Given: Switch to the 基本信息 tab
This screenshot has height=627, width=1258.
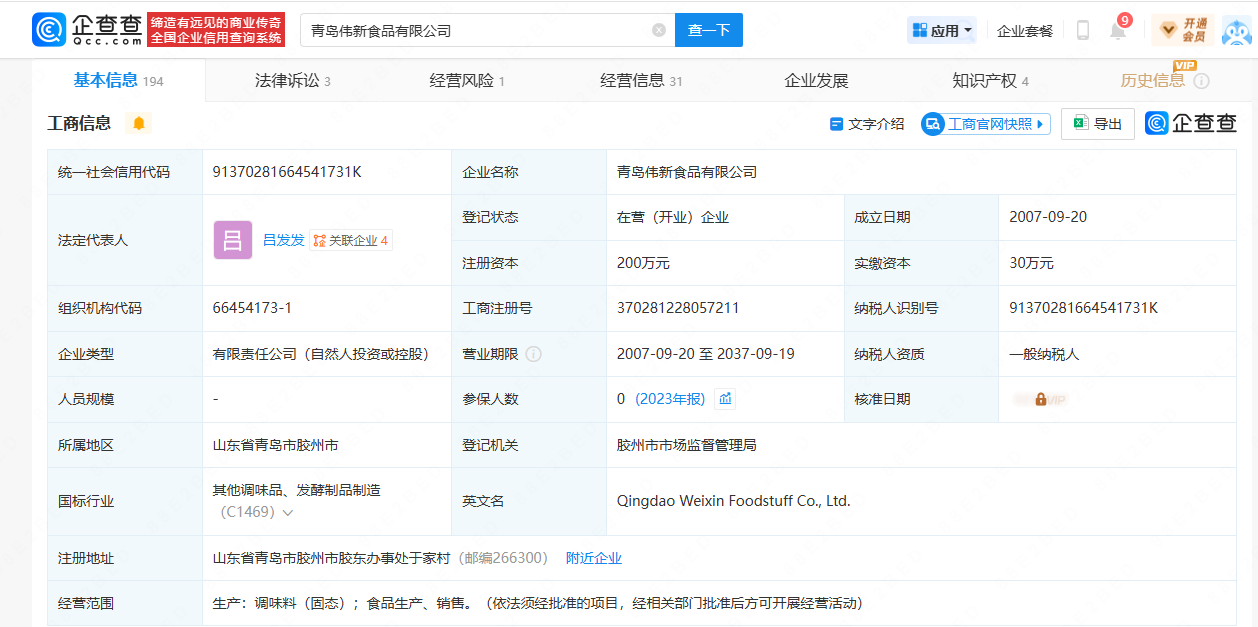Looking at the screenshot, I should (118, 80).
